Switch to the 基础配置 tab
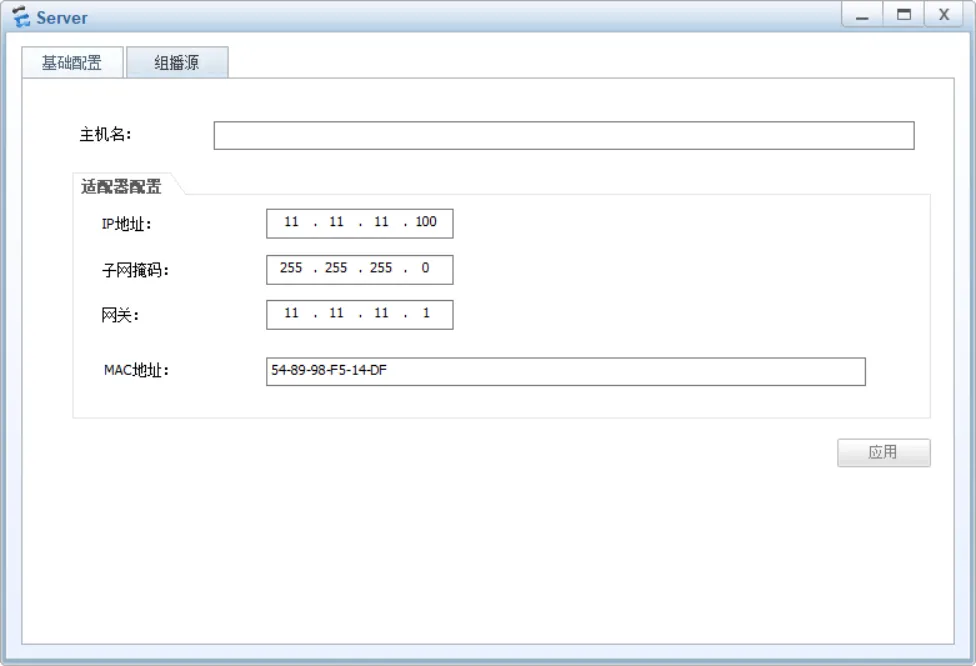 72,62
